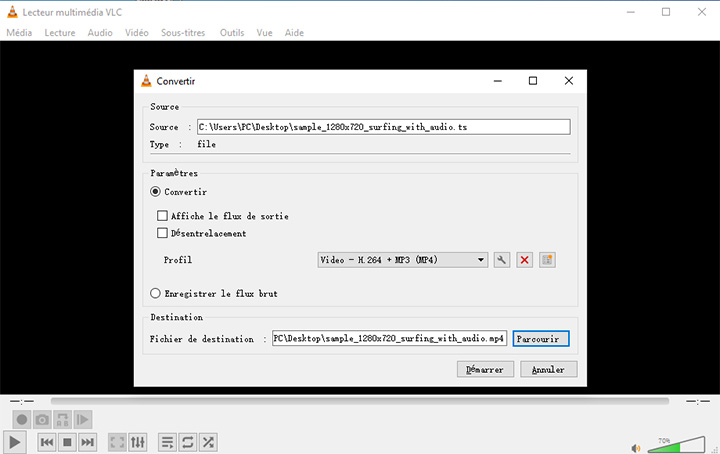Minimize the Convertir dialog
This screenshot has height=454, width=720.
pos(498,81)
